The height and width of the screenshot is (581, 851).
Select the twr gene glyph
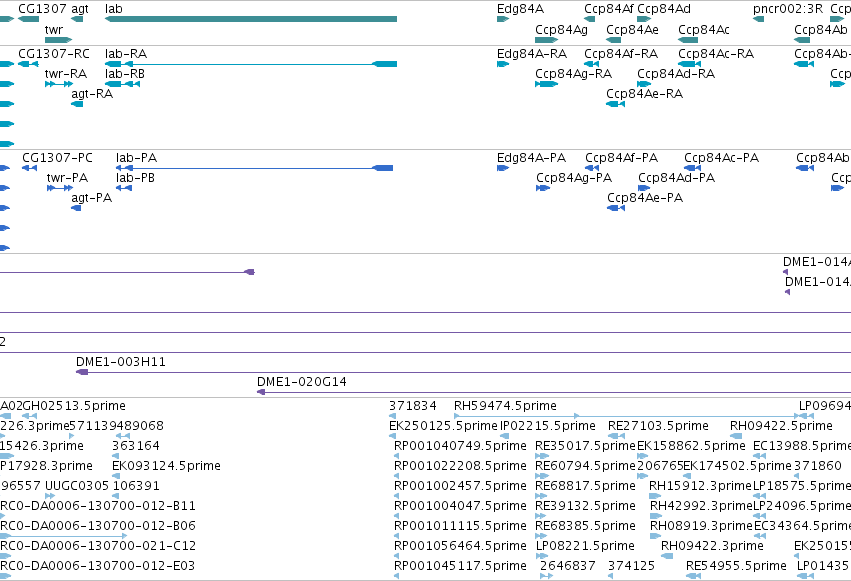[x=59, y=40]
